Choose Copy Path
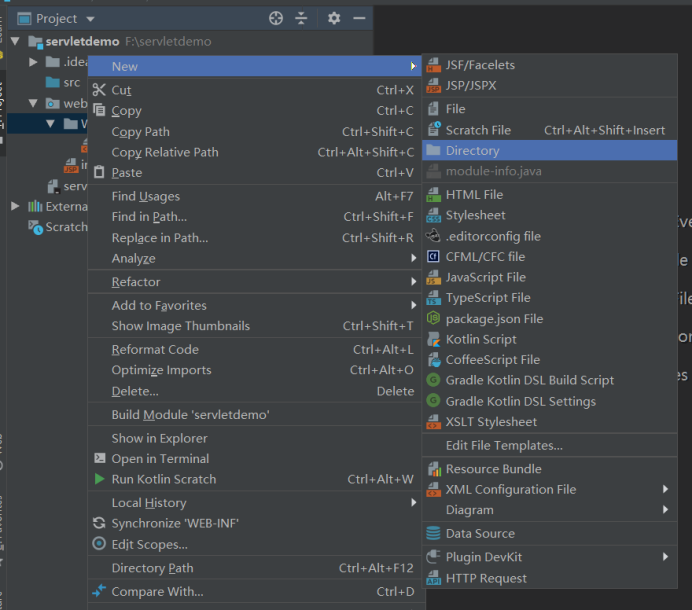This screenshot has width=692, height=610. tap(255, 132)
